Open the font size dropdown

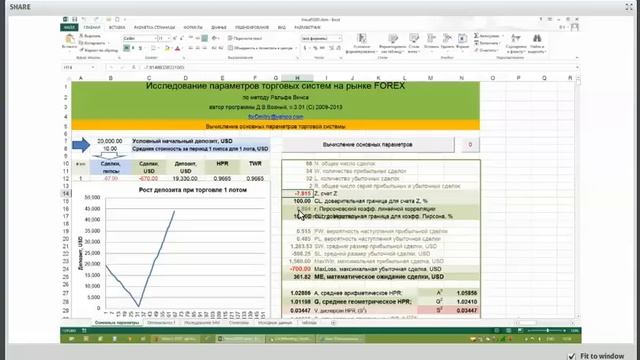click(169, 38)
